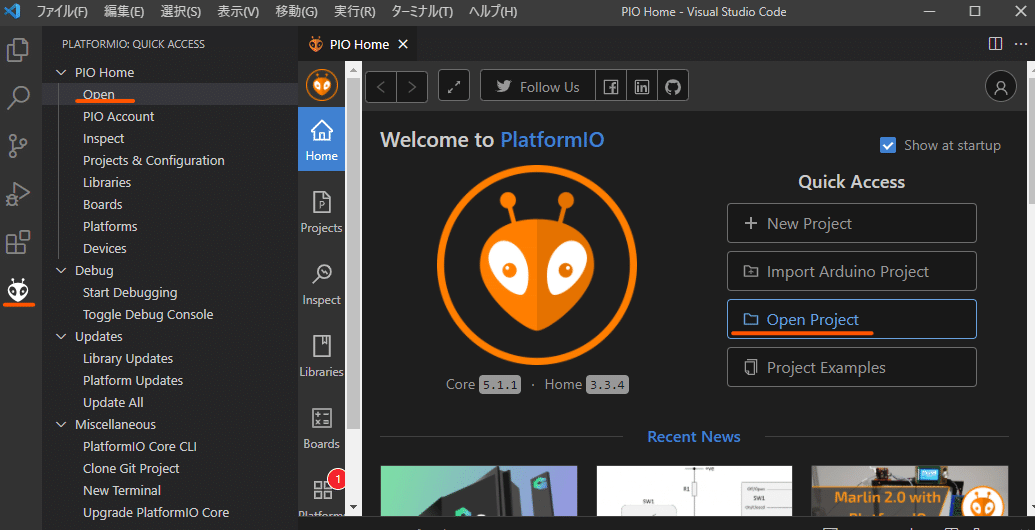The image size is (1035, 530).
Task: Open Inspect in PIO Home sidebar
Action: pos(321,284)
